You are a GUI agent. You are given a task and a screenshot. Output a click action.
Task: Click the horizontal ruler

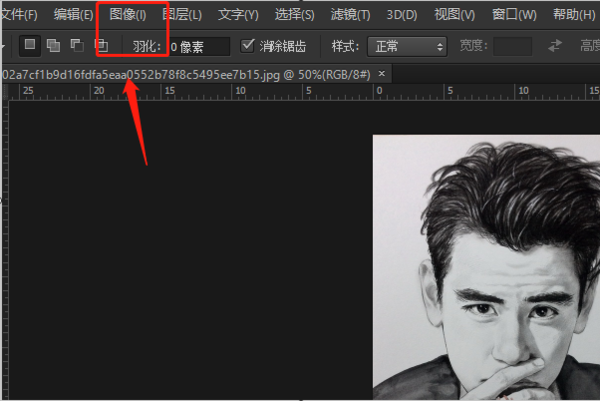click(304, 92)
